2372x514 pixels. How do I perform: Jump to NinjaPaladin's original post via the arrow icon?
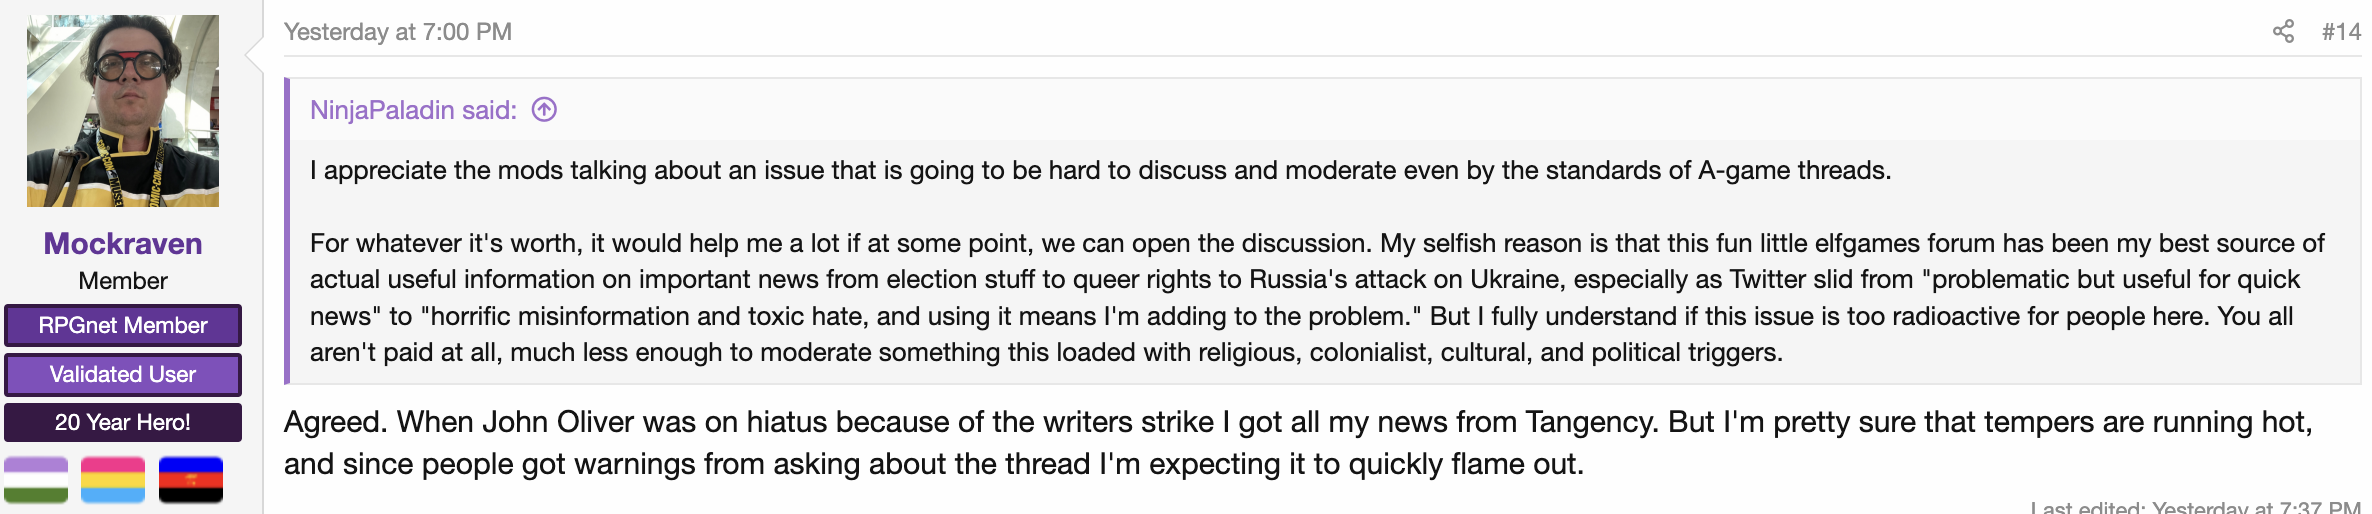coord(544,110)
